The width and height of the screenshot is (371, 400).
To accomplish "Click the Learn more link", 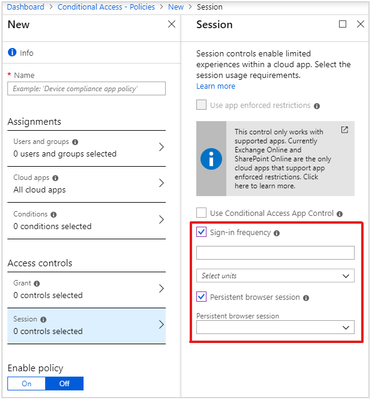I will 216,86.
